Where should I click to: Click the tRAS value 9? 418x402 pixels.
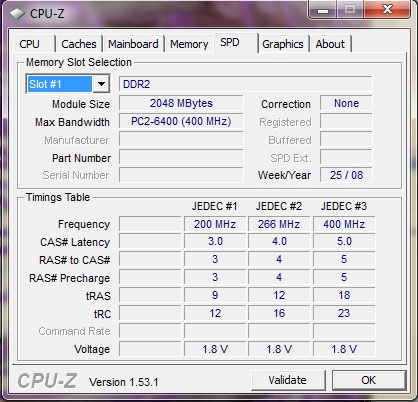tap(215, 295)
